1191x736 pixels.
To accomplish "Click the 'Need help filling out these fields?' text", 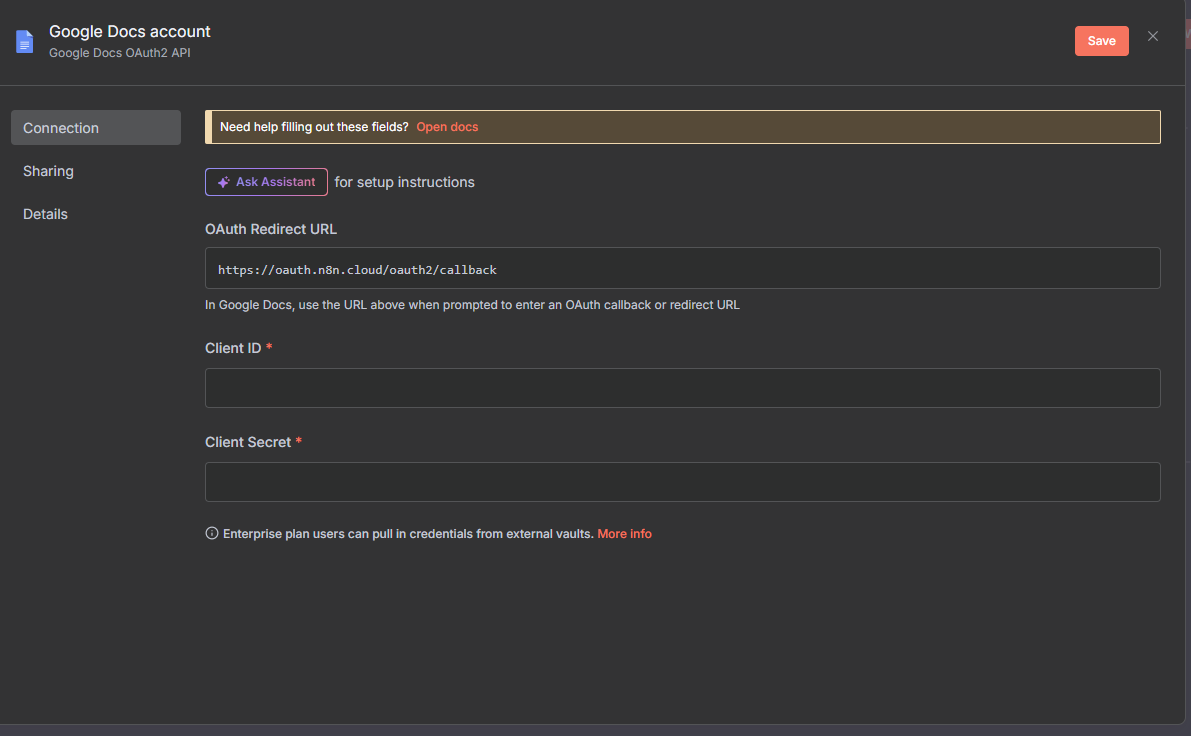I will (x=314, y=127).
